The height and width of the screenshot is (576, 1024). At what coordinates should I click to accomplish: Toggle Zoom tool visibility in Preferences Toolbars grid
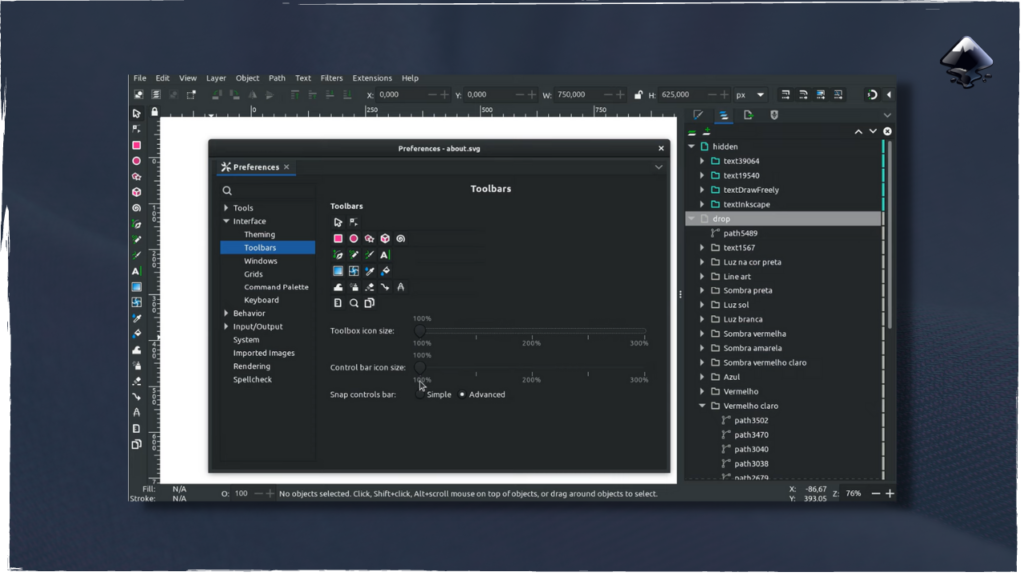354,304
